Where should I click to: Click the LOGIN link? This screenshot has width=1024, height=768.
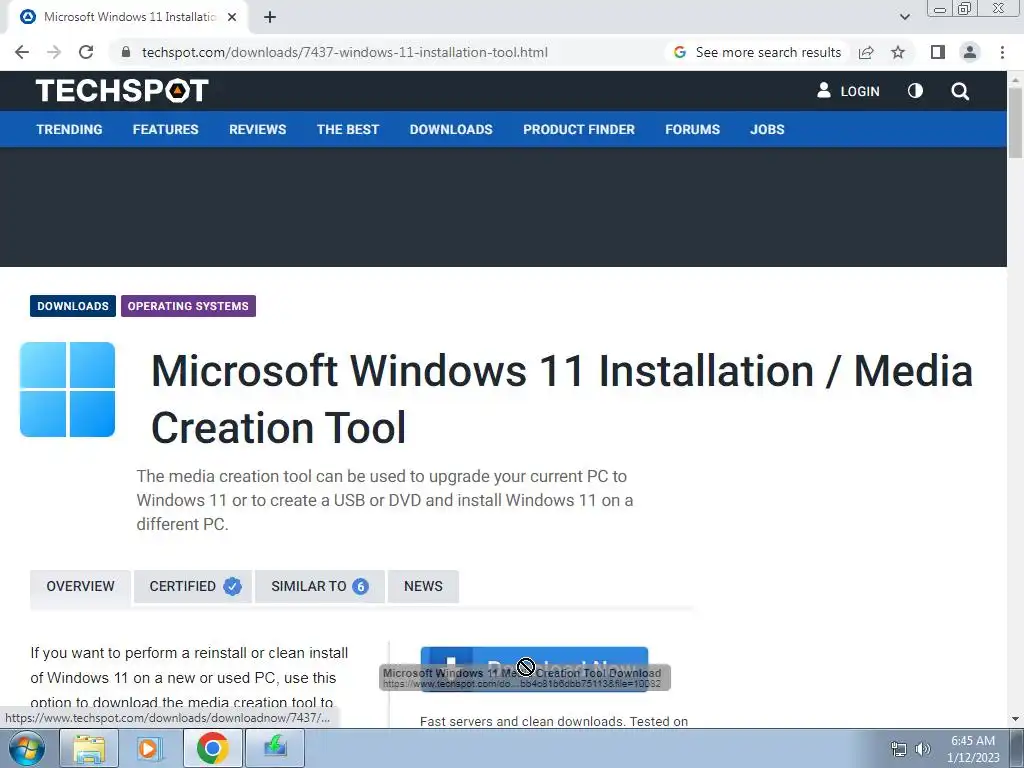(859, 91)
